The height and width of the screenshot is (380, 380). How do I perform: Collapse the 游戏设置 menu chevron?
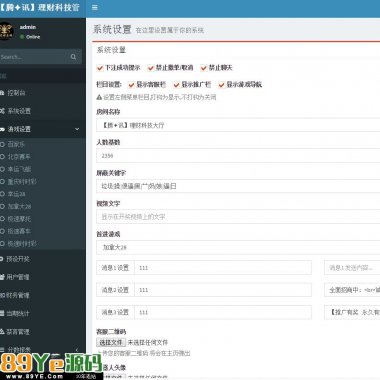77,129
